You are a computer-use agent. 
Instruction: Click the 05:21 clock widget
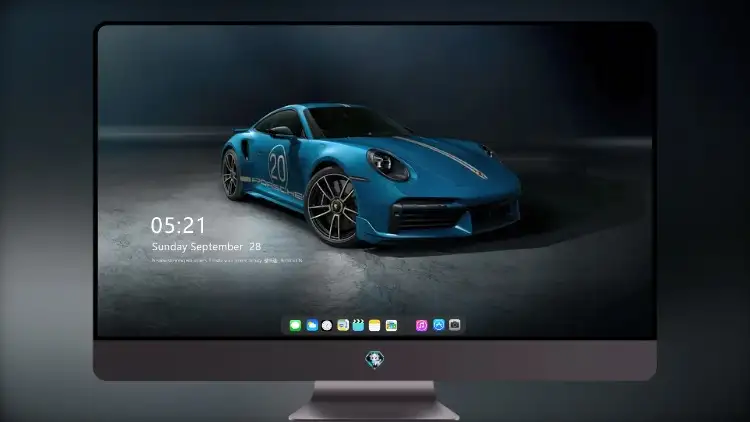click(178, 225)
